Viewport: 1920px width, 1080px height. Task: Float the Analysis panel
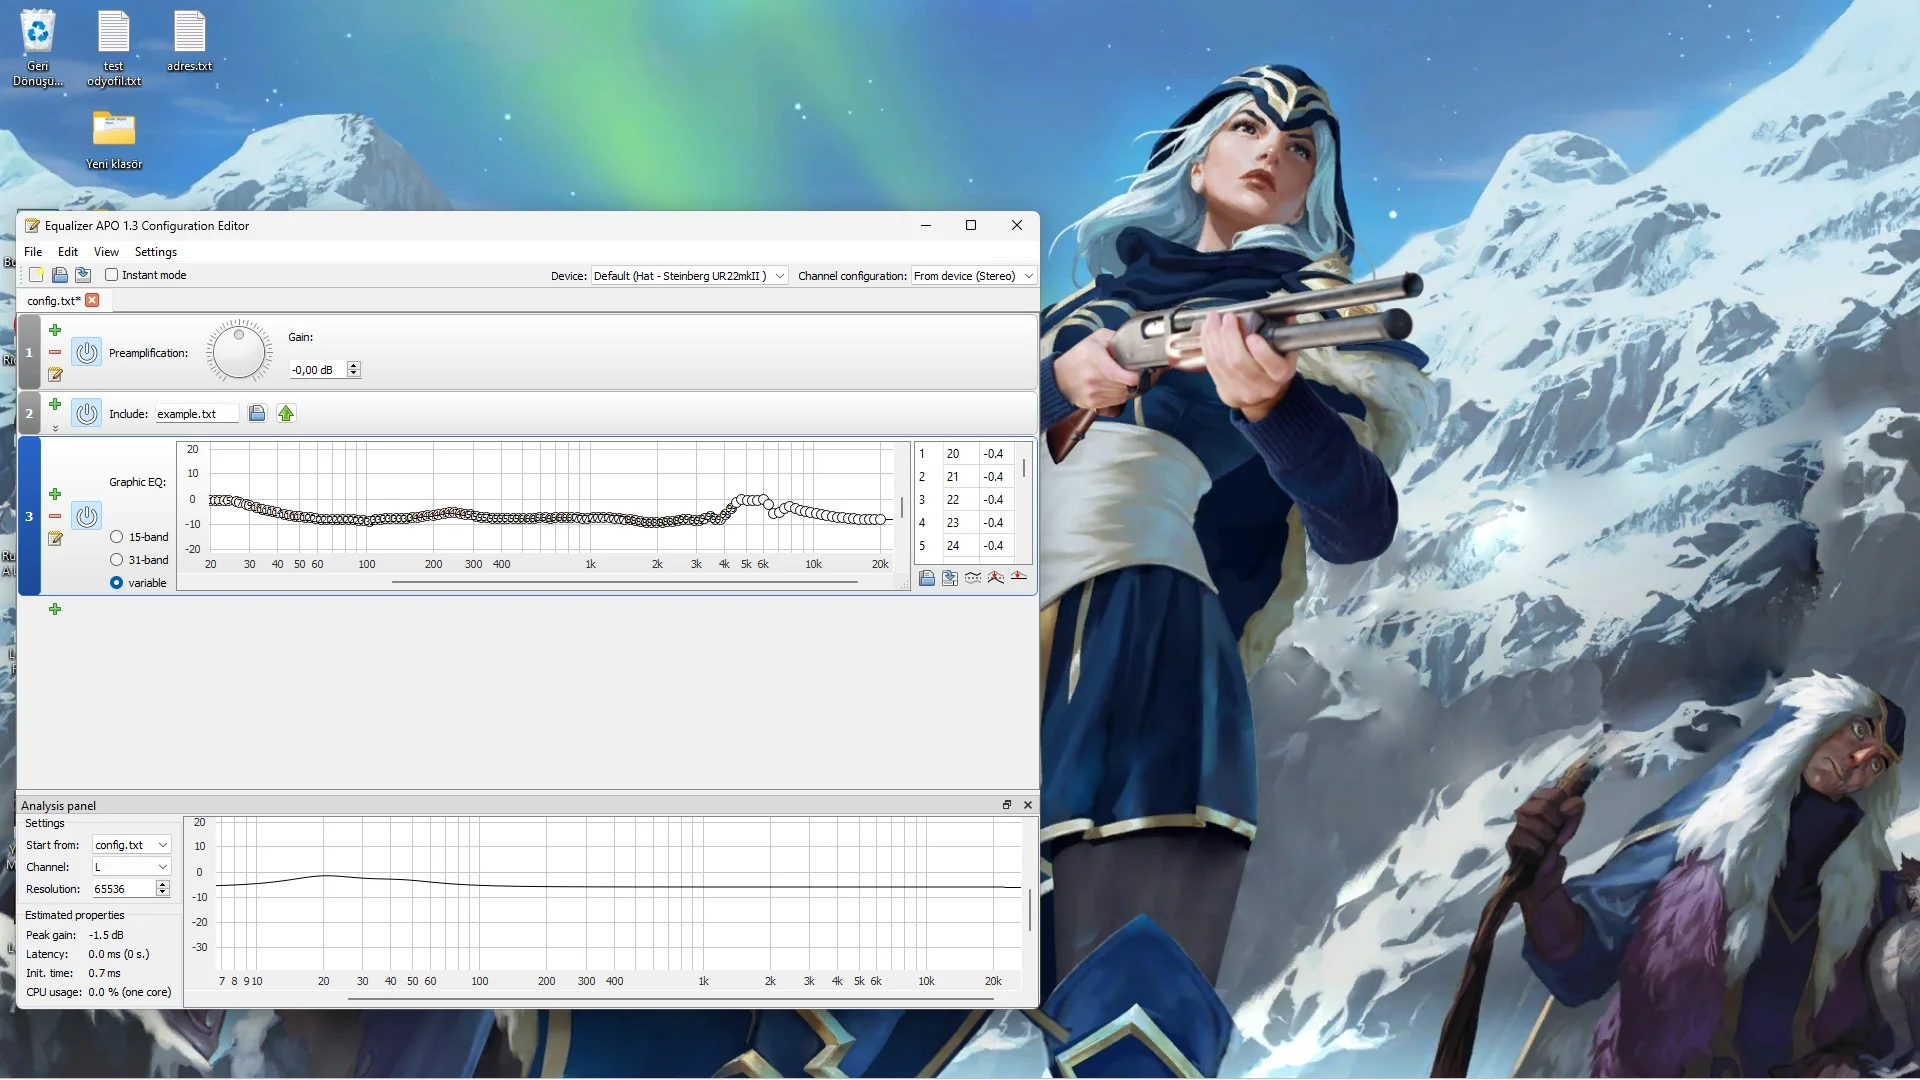[x=1007, y=805]
